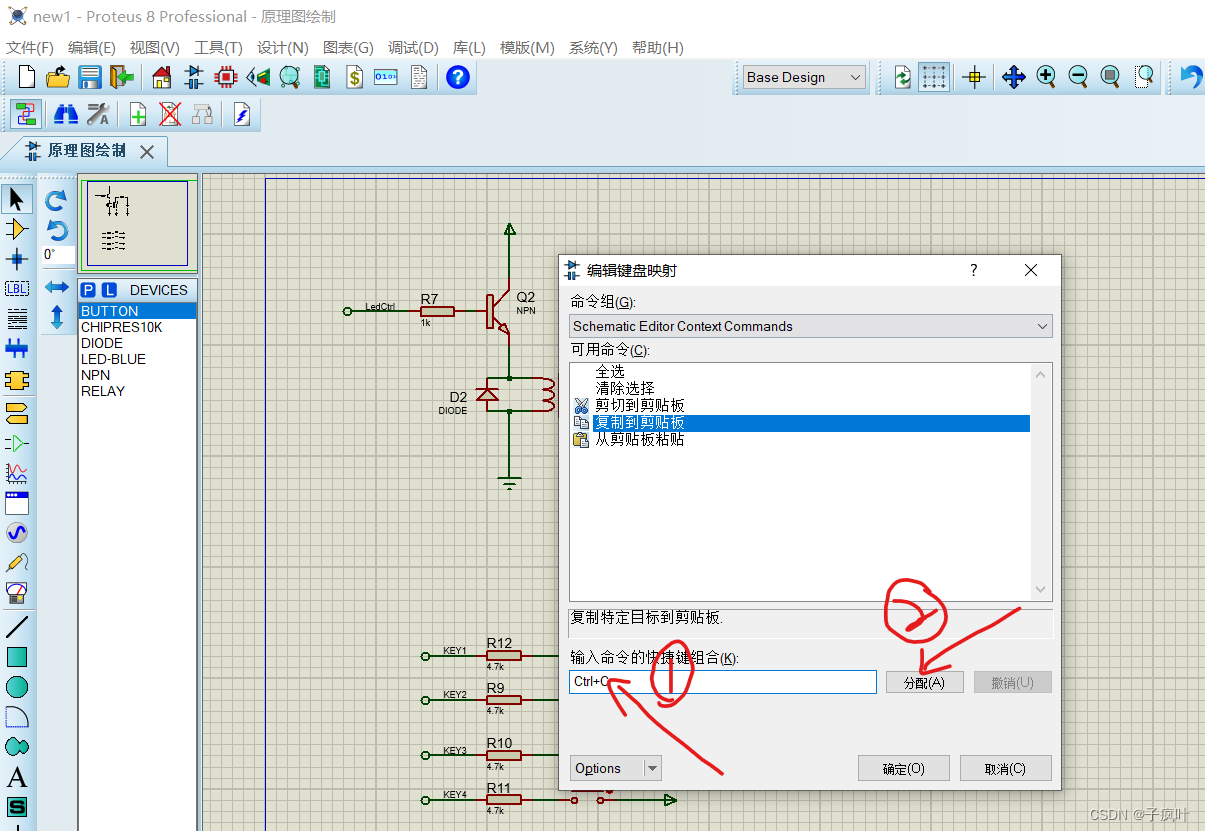Pick devices with the P button
The height and width of the screenshot is (831, 1205).
88,290
